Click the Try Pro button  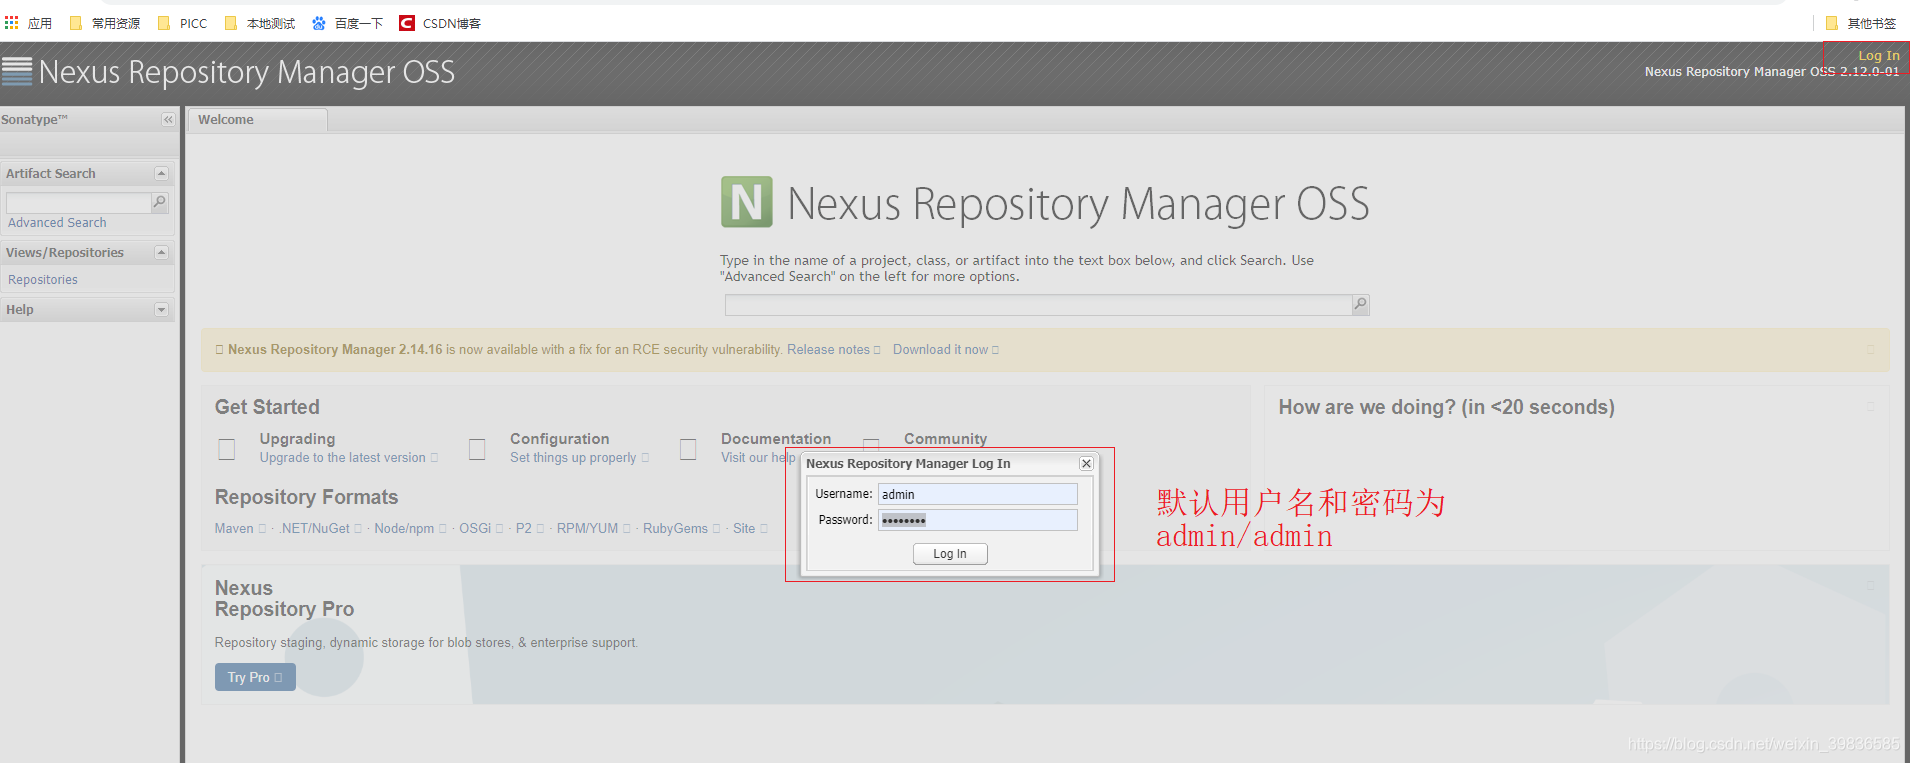[255, 677]
